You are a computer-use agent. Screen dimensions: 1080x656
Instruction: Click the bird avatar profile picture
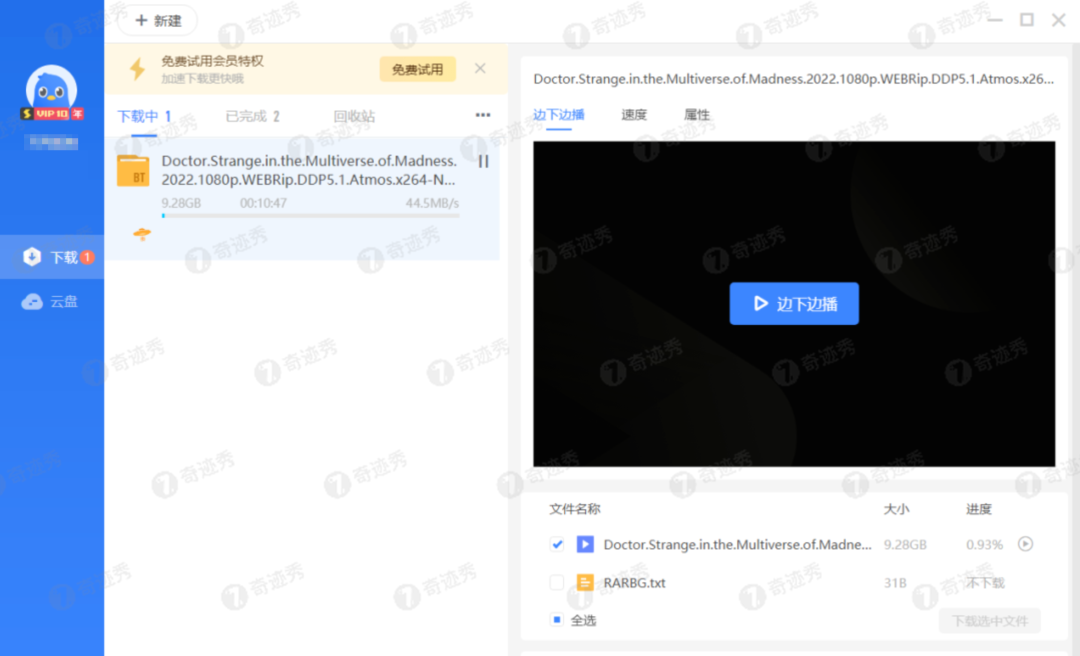tap(51, 88)
